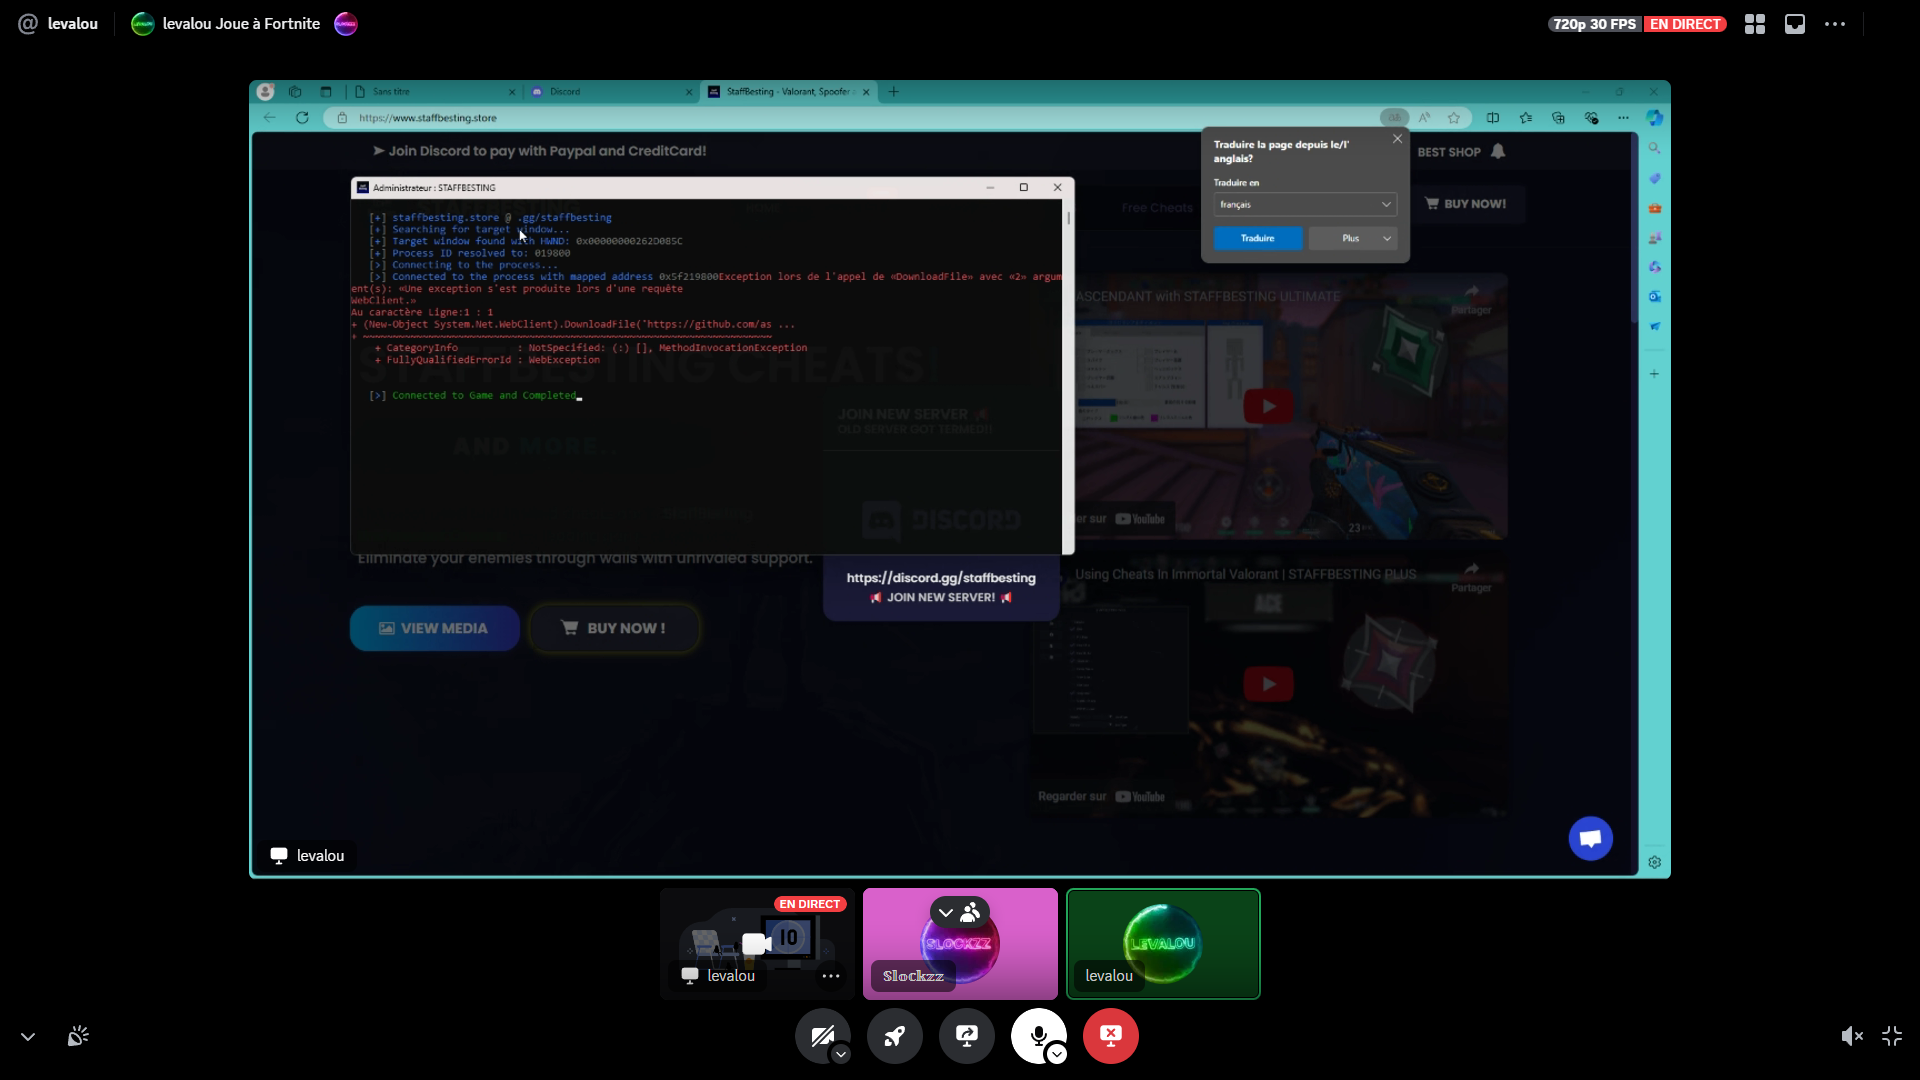The image size is (1920, 1080).
Task: Play the ASCENDANT with STAFFBESTING ULTIMATE video
Action: (x=1268, y=406)
